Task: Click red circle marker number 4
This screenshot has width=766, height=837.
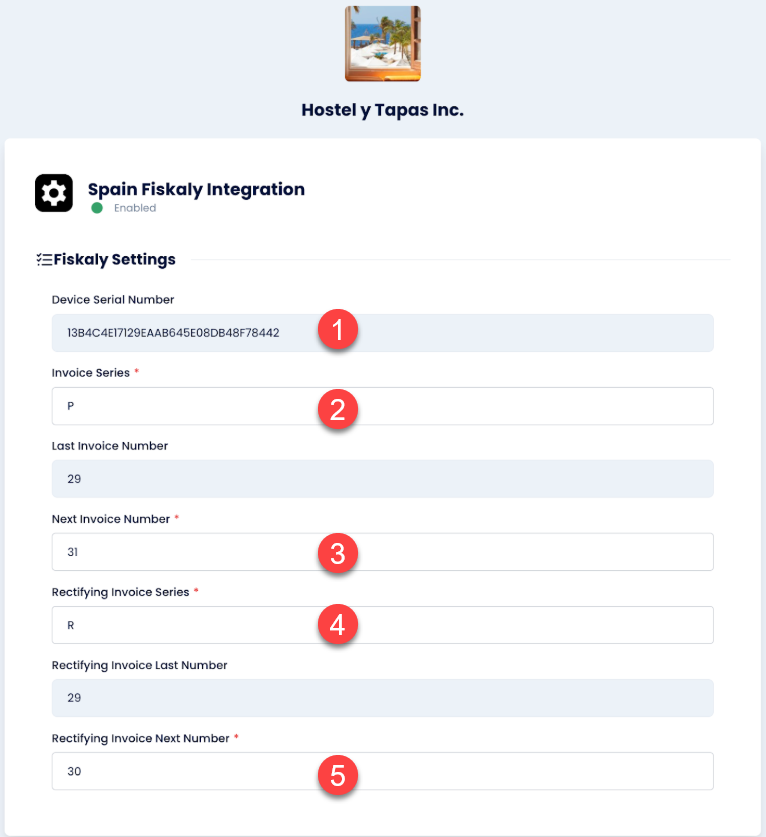Action: [337, 625]
